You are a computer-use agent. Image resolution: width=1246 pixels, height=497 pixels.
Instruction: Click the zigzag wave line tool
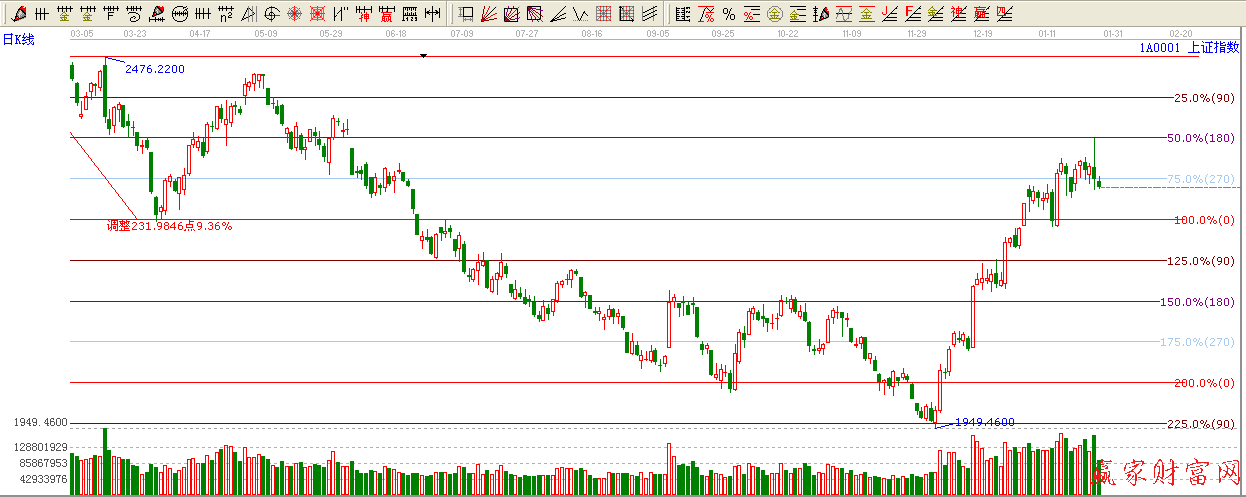(580, 14)
